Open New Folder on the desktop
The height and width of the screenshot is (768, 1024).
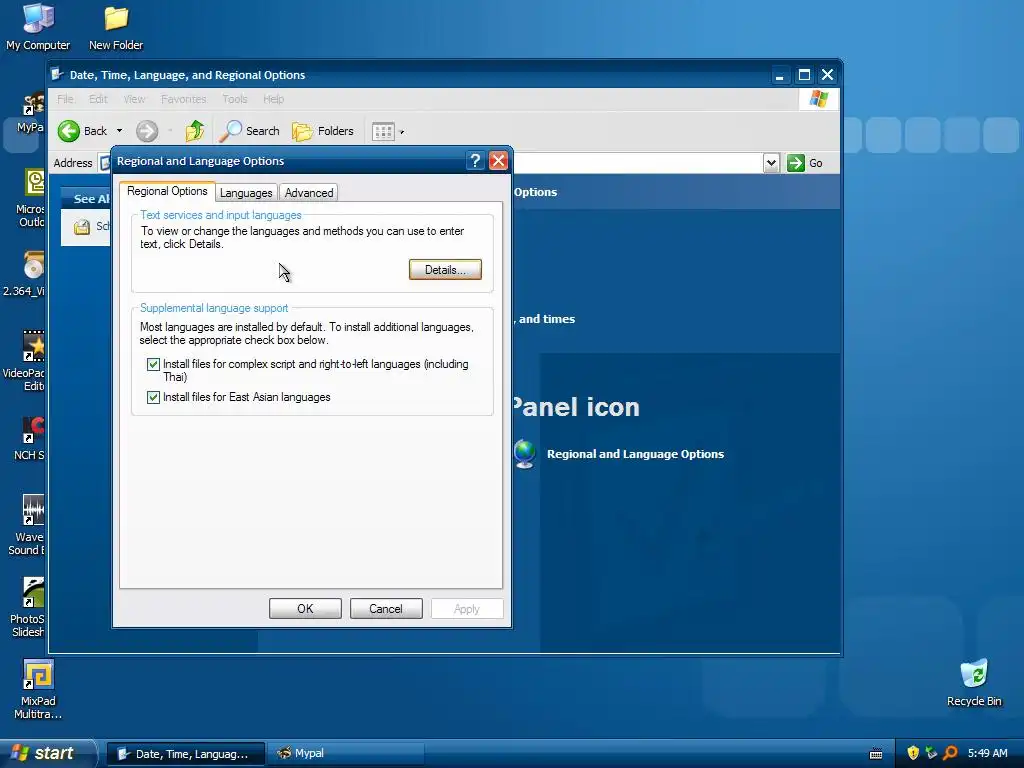116,27
